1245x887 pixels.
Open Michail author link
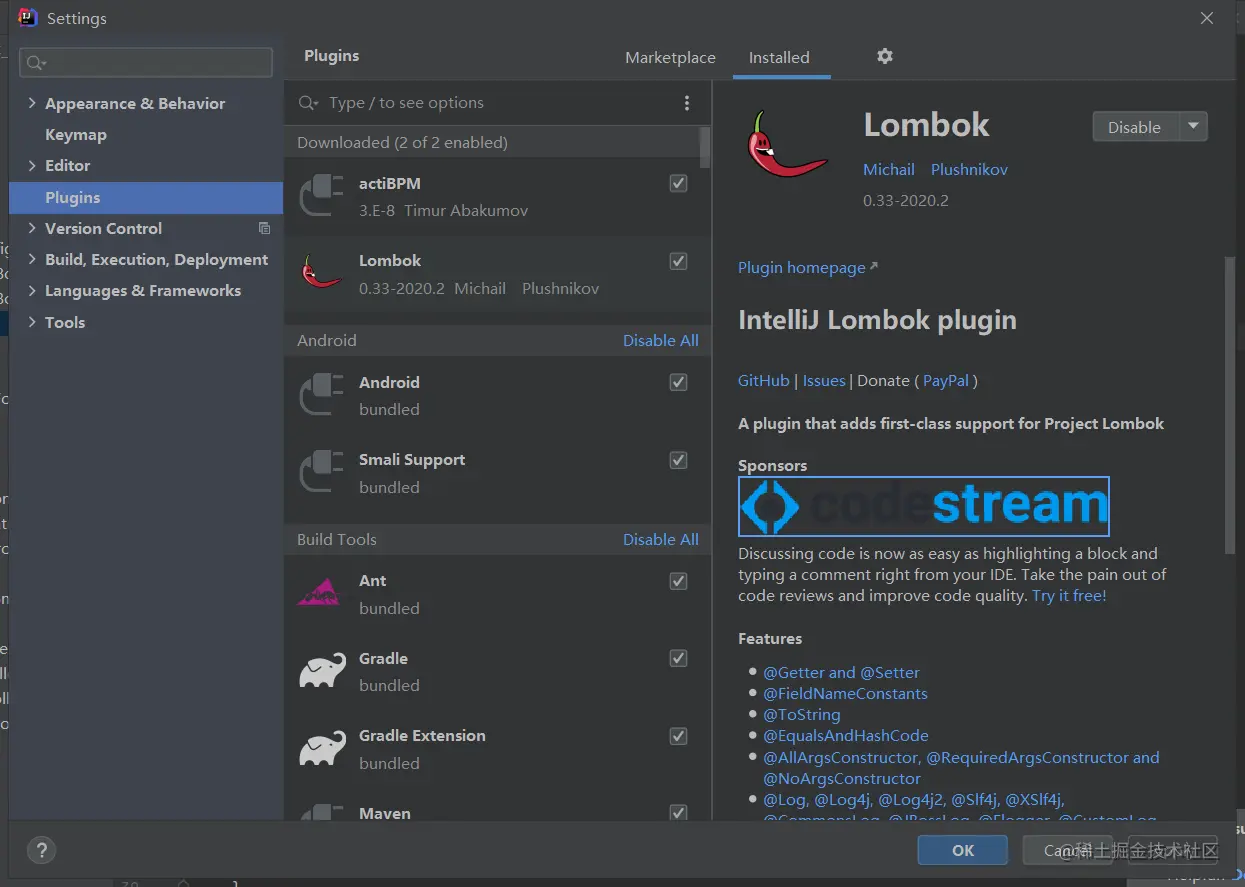click(889, 169)
